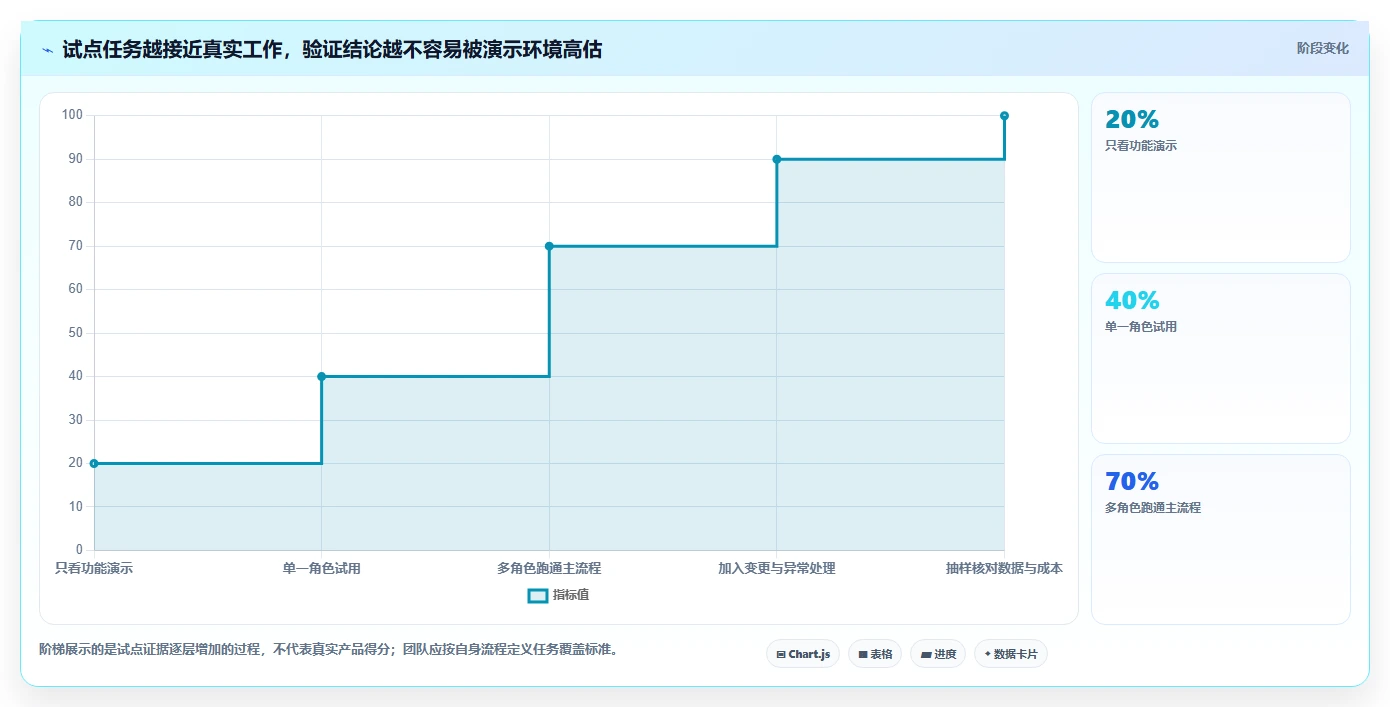This screenshot has width=1390, height=707.
Task: Click the x-axis label 单一角色试用
Action: coord(321,568)
